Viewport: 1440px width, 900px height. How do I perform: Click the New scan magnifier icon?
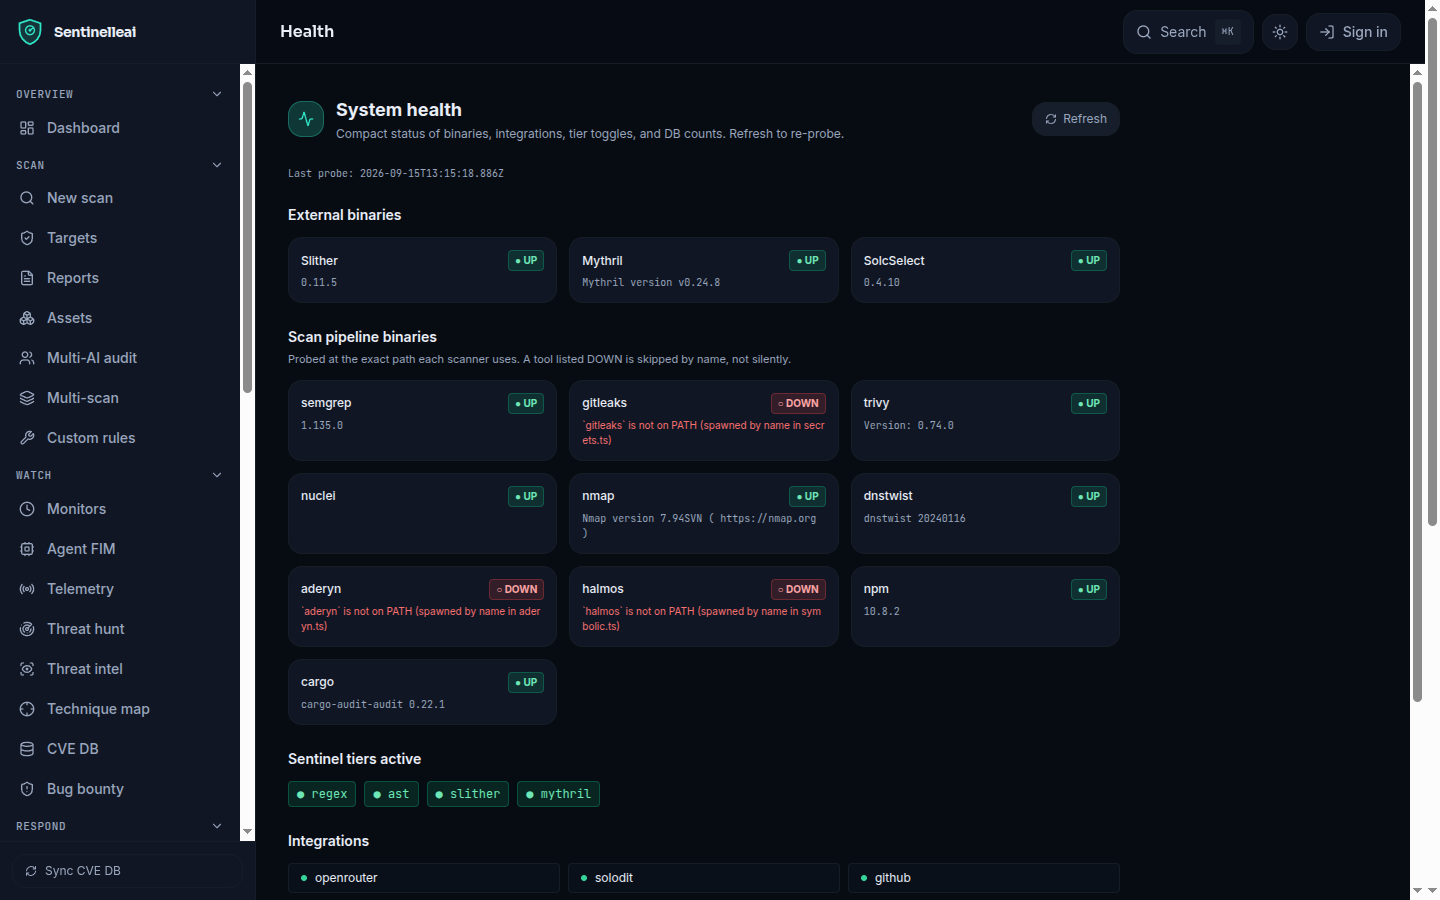tap(27, 198)
